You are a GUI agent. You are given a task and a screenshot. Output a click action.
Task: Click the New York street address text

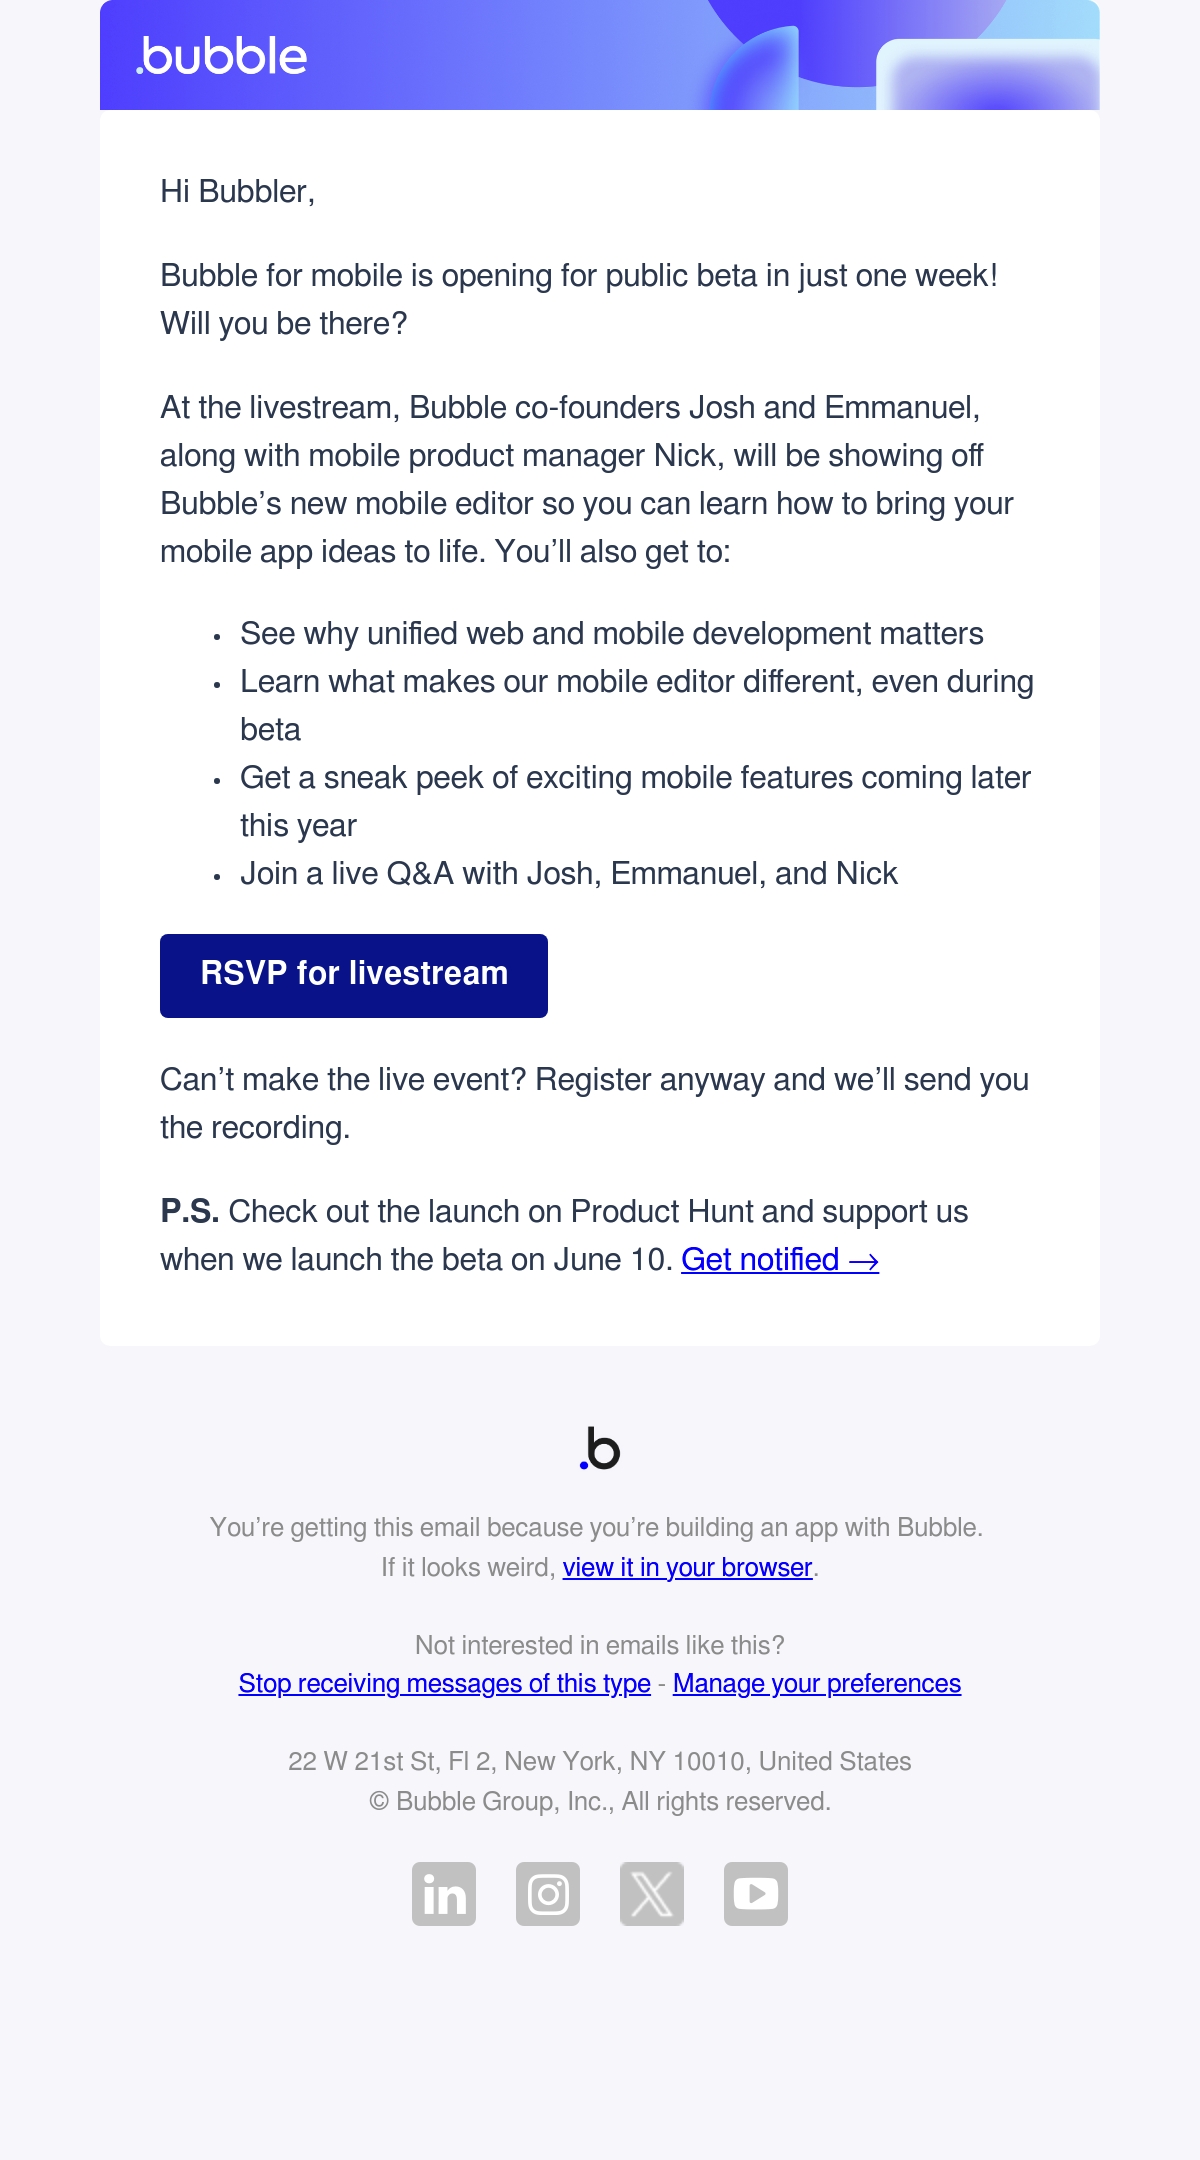point(600,1761)
